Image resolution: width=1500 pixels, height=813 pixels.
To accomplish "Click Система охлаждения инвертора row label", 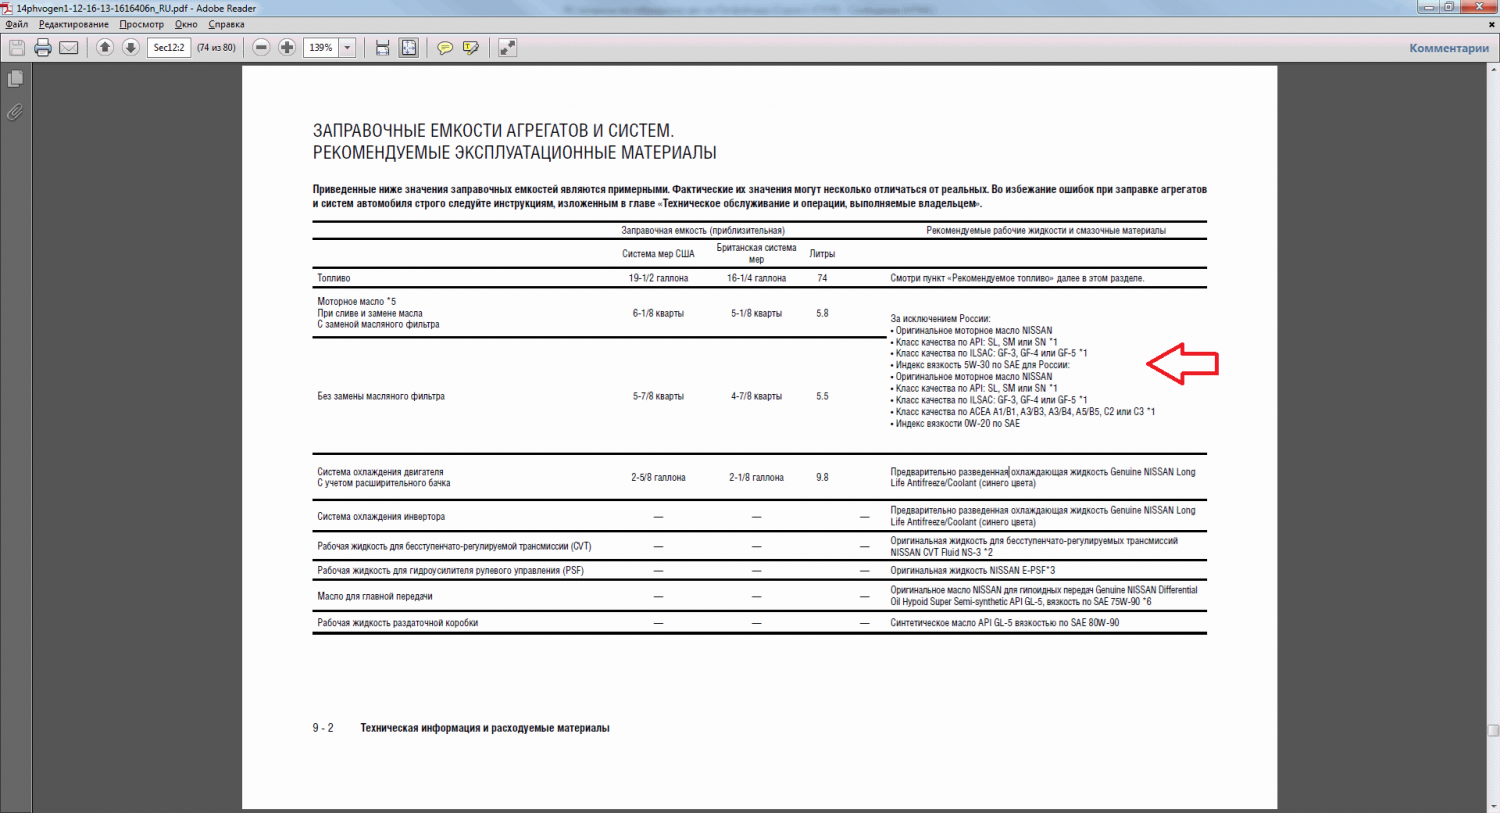I will coord(381,517).
